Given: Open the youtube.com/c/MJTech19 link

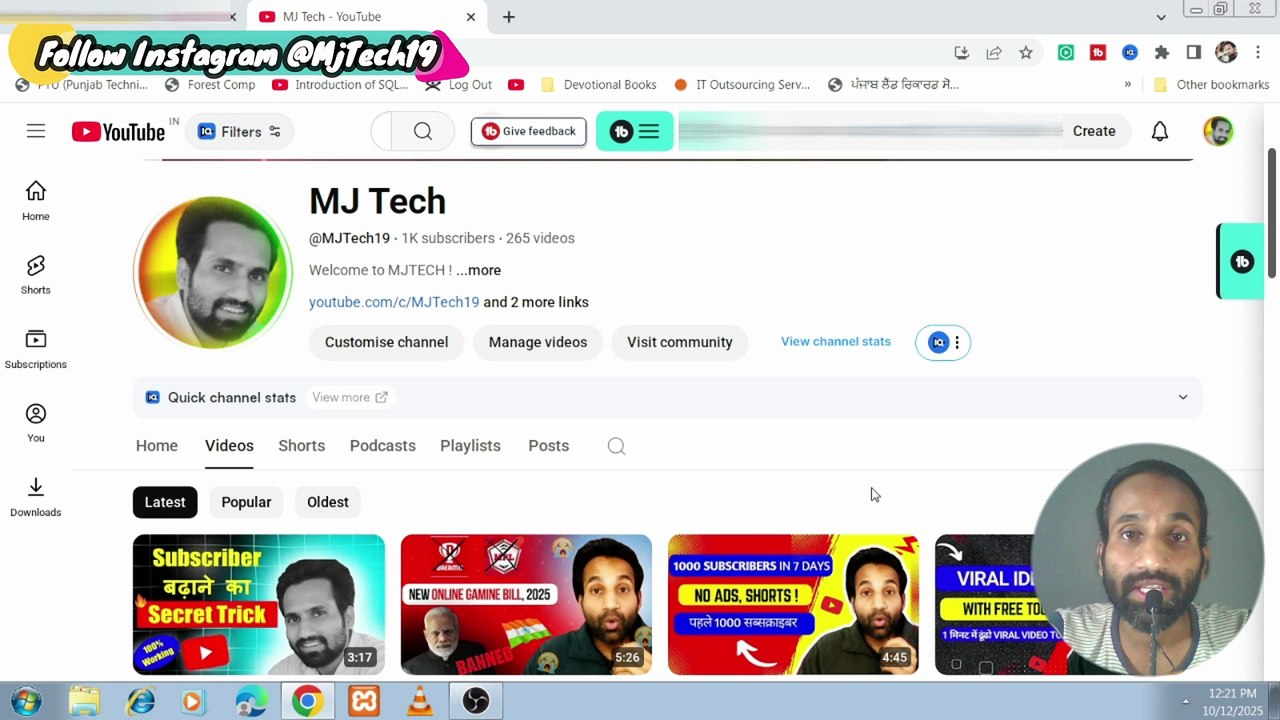Looking at the screenshot, I should click(x=394, y=302).
